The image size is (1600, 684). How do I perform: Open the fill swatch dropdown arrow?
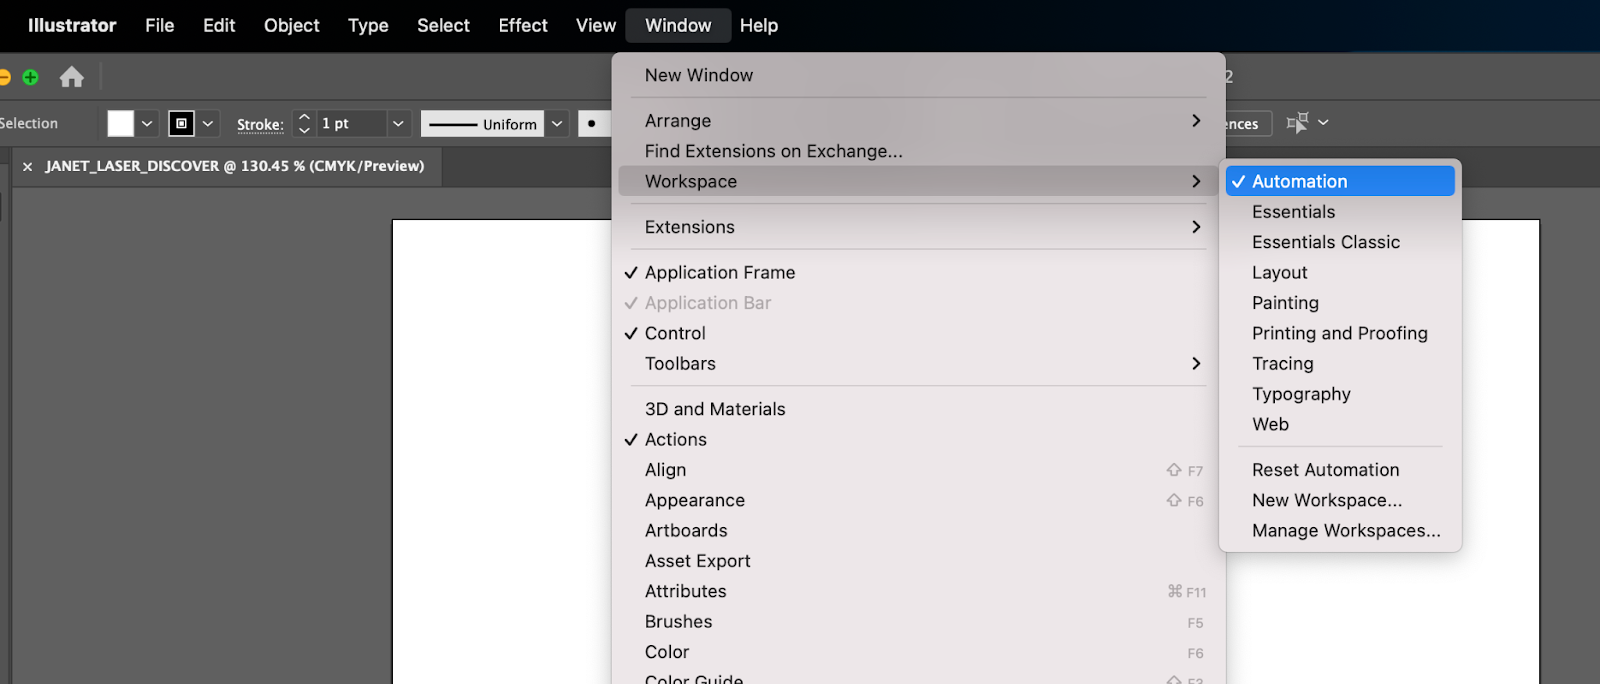point(147,123)
